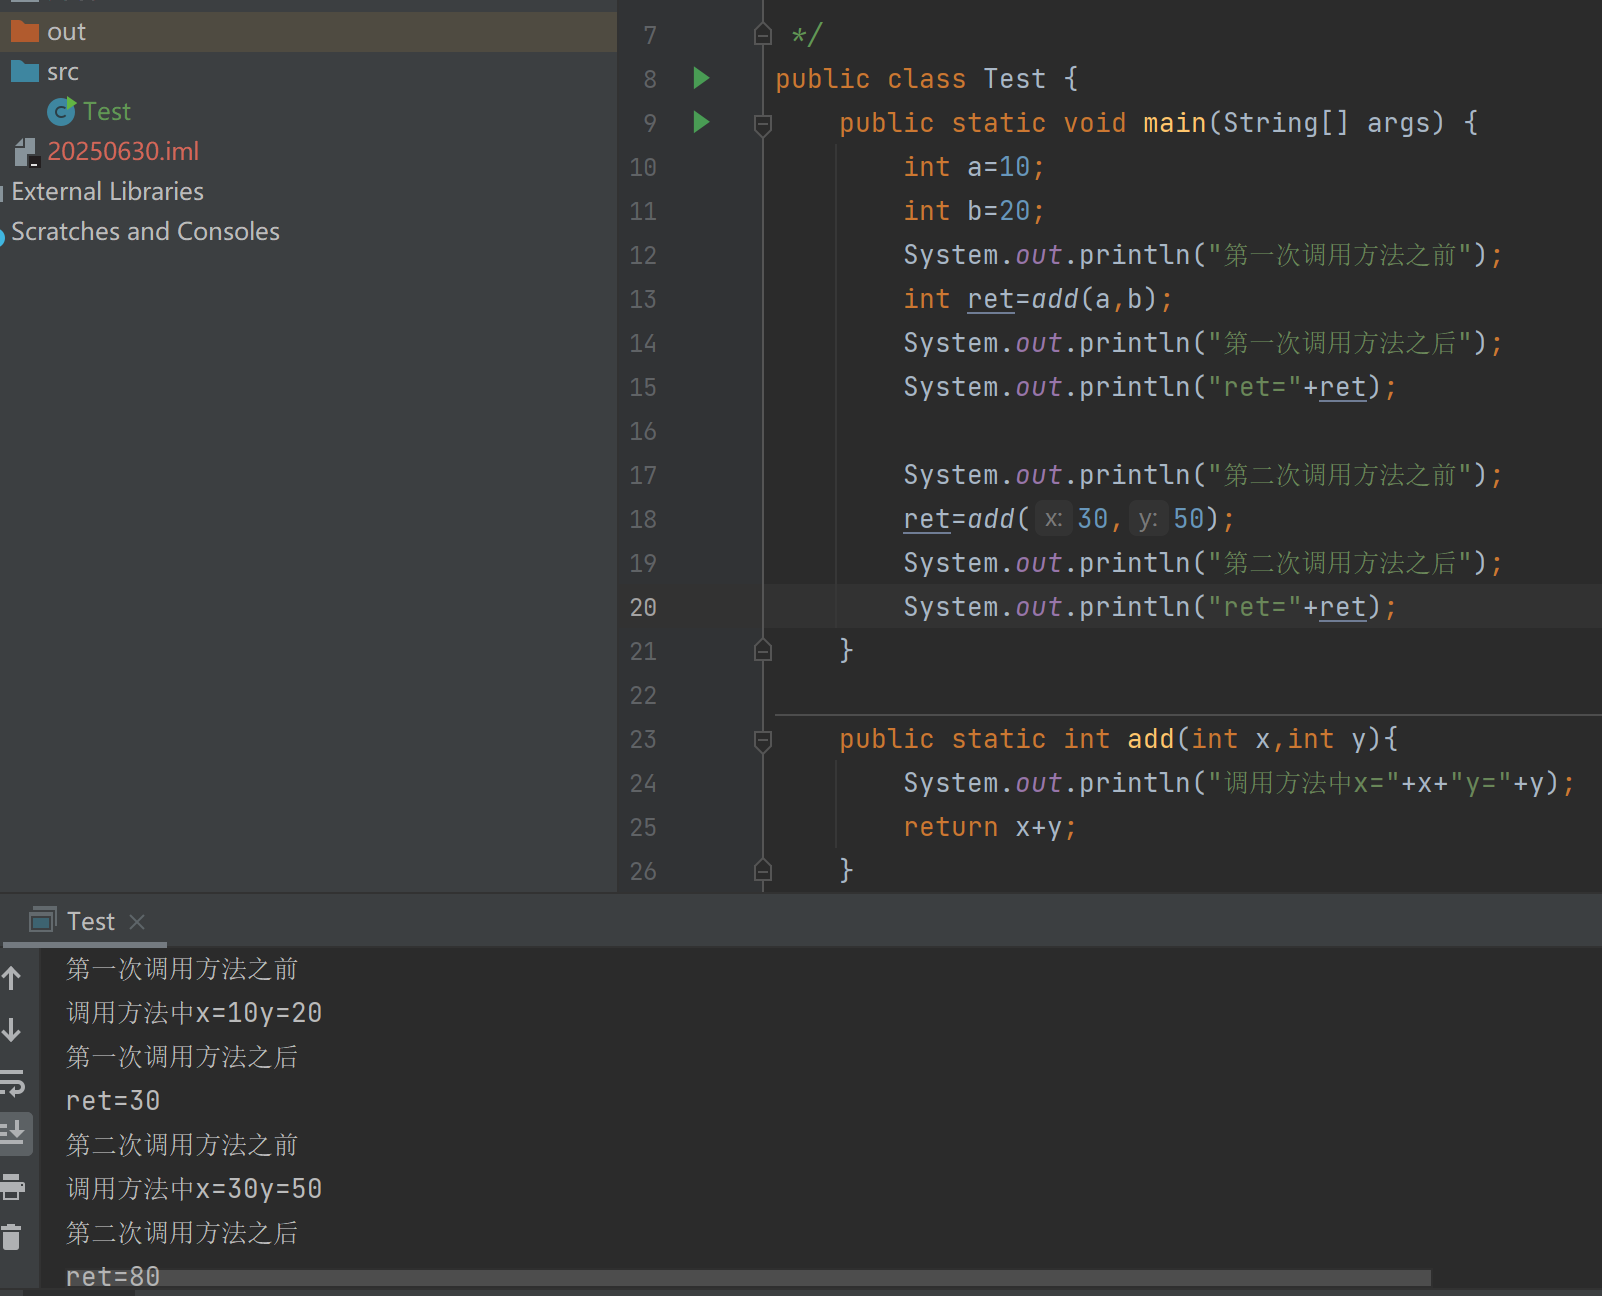Click the y: parameter hint on line 18
Screen dimensions: 1602x1296
point(1147,519)
